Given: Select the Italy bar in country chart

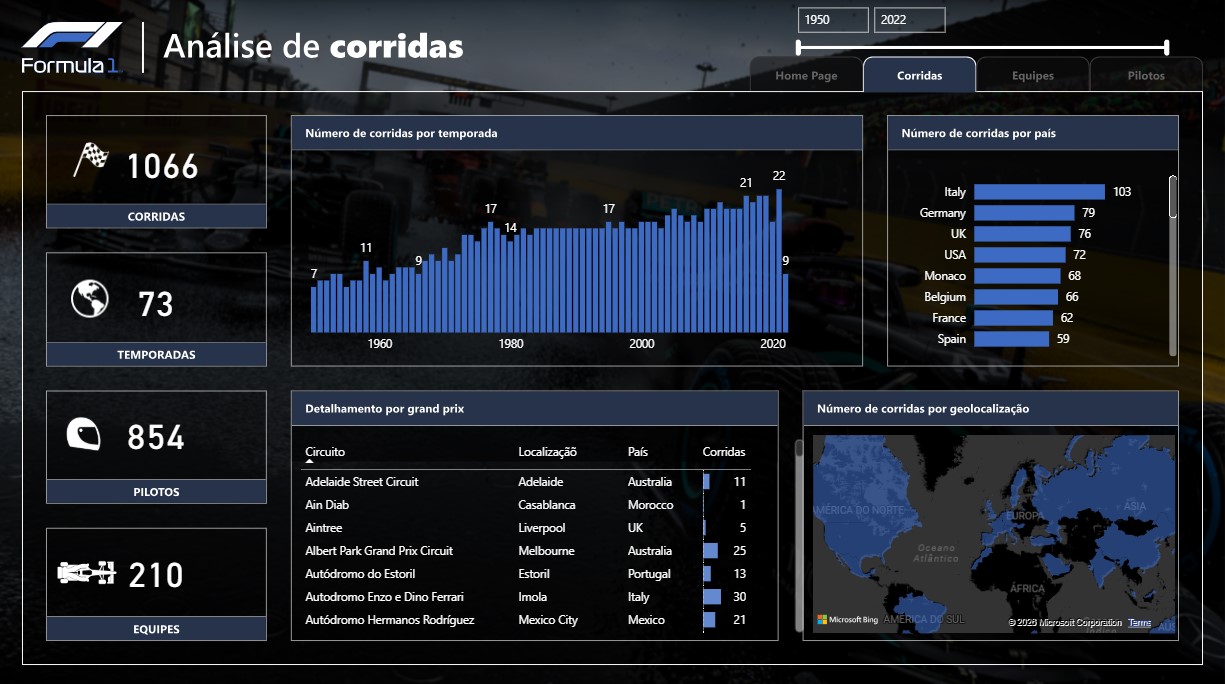Looking at the screenshot, I should click(1039, 192).
